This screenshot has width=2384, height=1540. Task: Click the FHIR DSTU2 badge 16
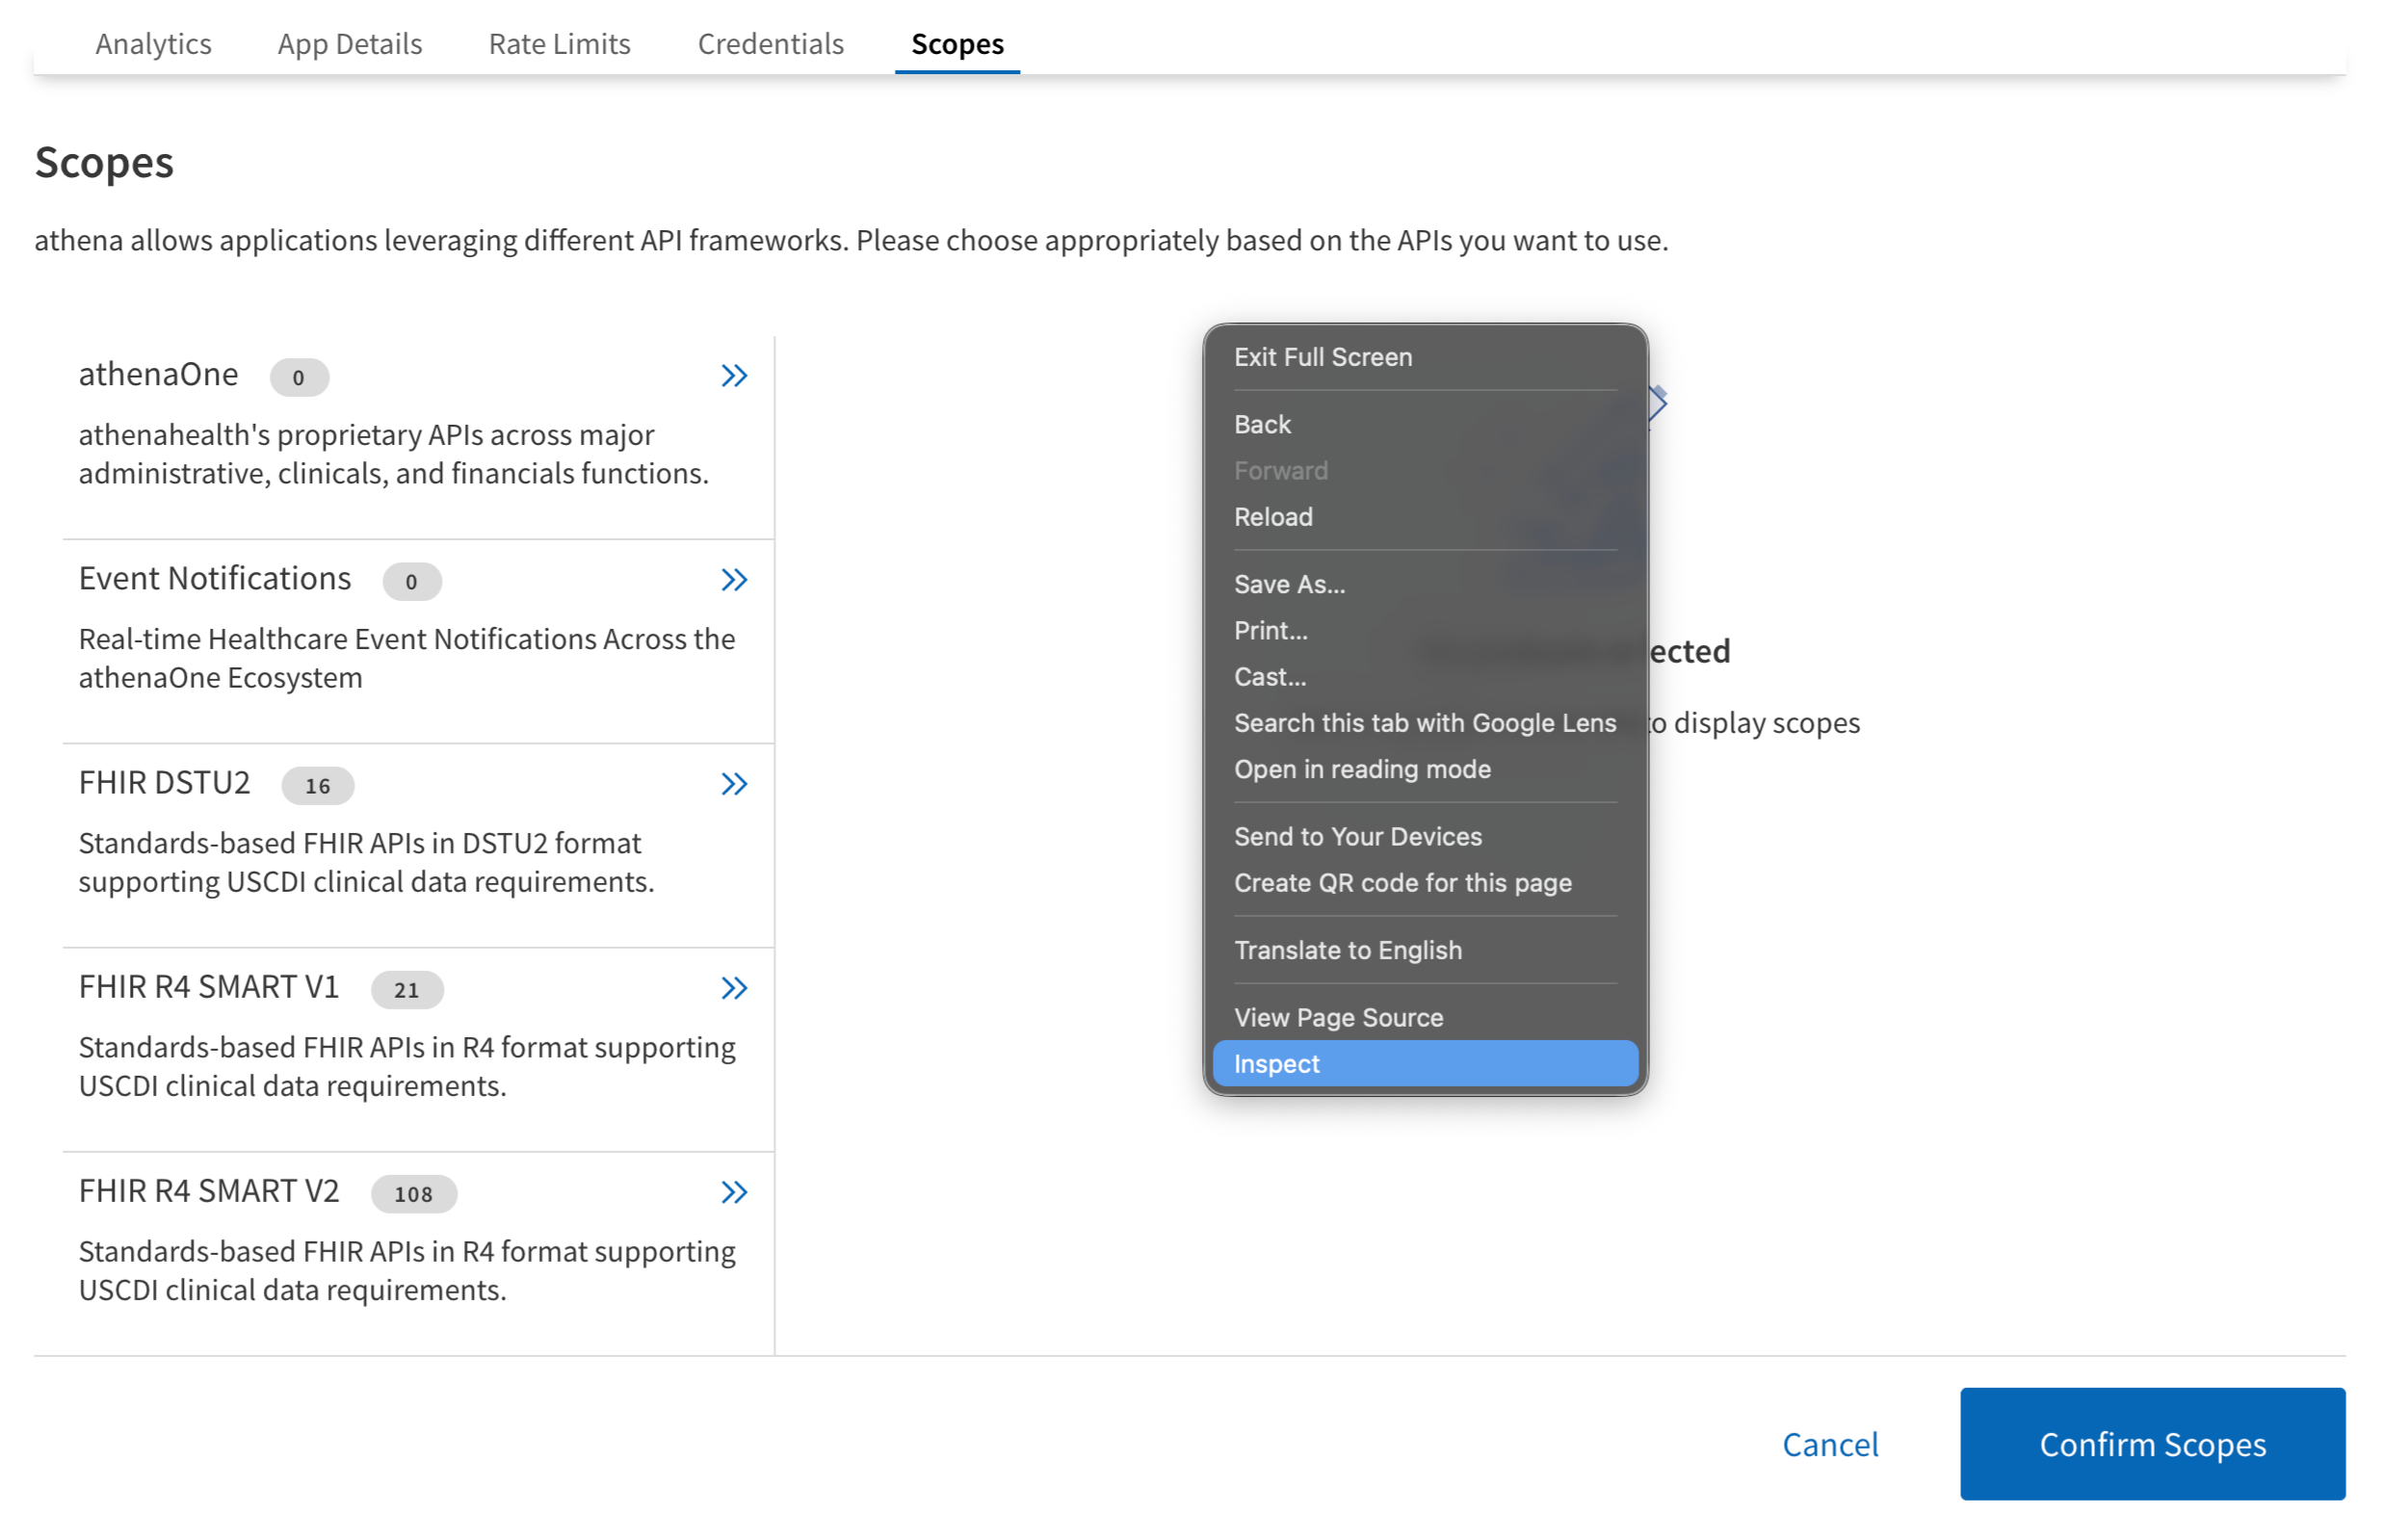pyautogui.click(x=317, y=785)
